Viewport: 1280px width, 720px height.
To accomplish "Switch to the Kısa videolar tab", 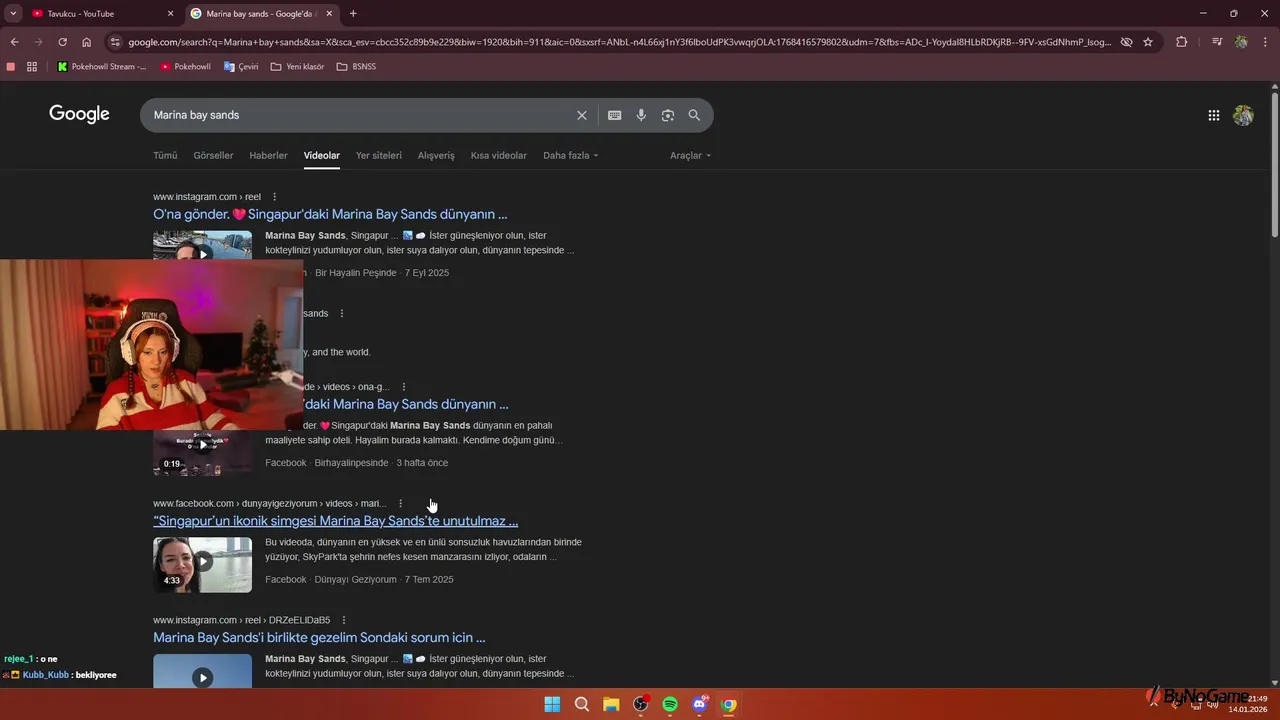I will [499, 156].
